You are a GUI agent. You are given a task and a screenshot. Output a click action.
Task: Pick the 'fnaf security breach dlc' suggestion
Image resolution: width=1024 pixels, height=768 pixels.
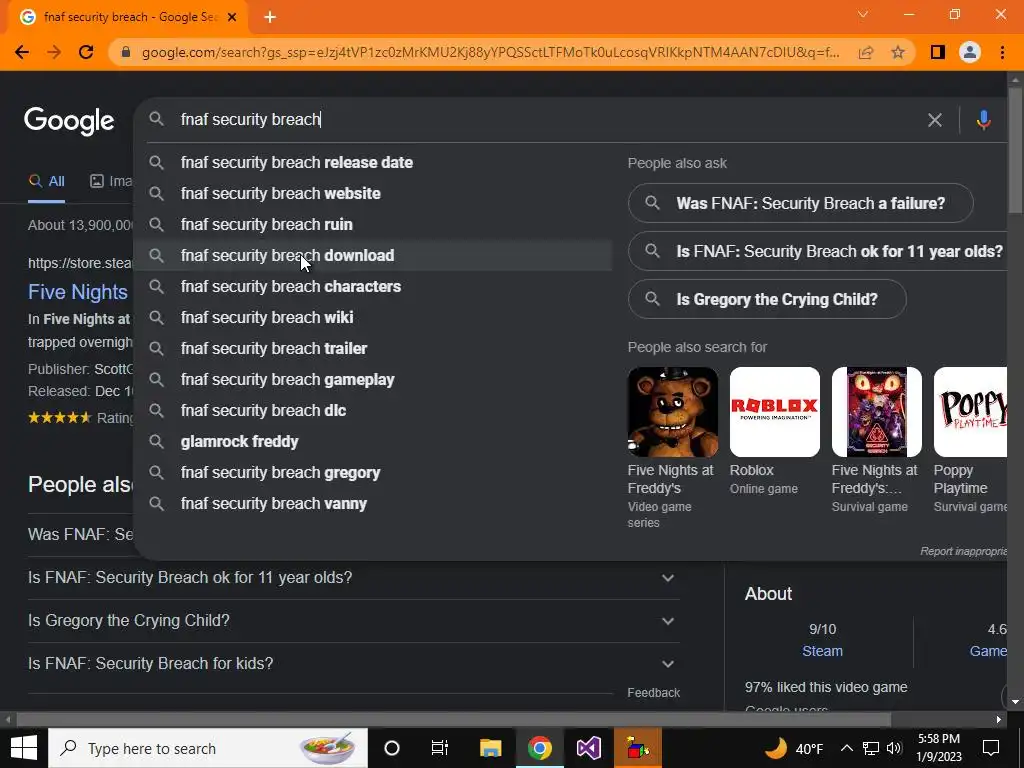pyautogui.click(x=373, y=411)
